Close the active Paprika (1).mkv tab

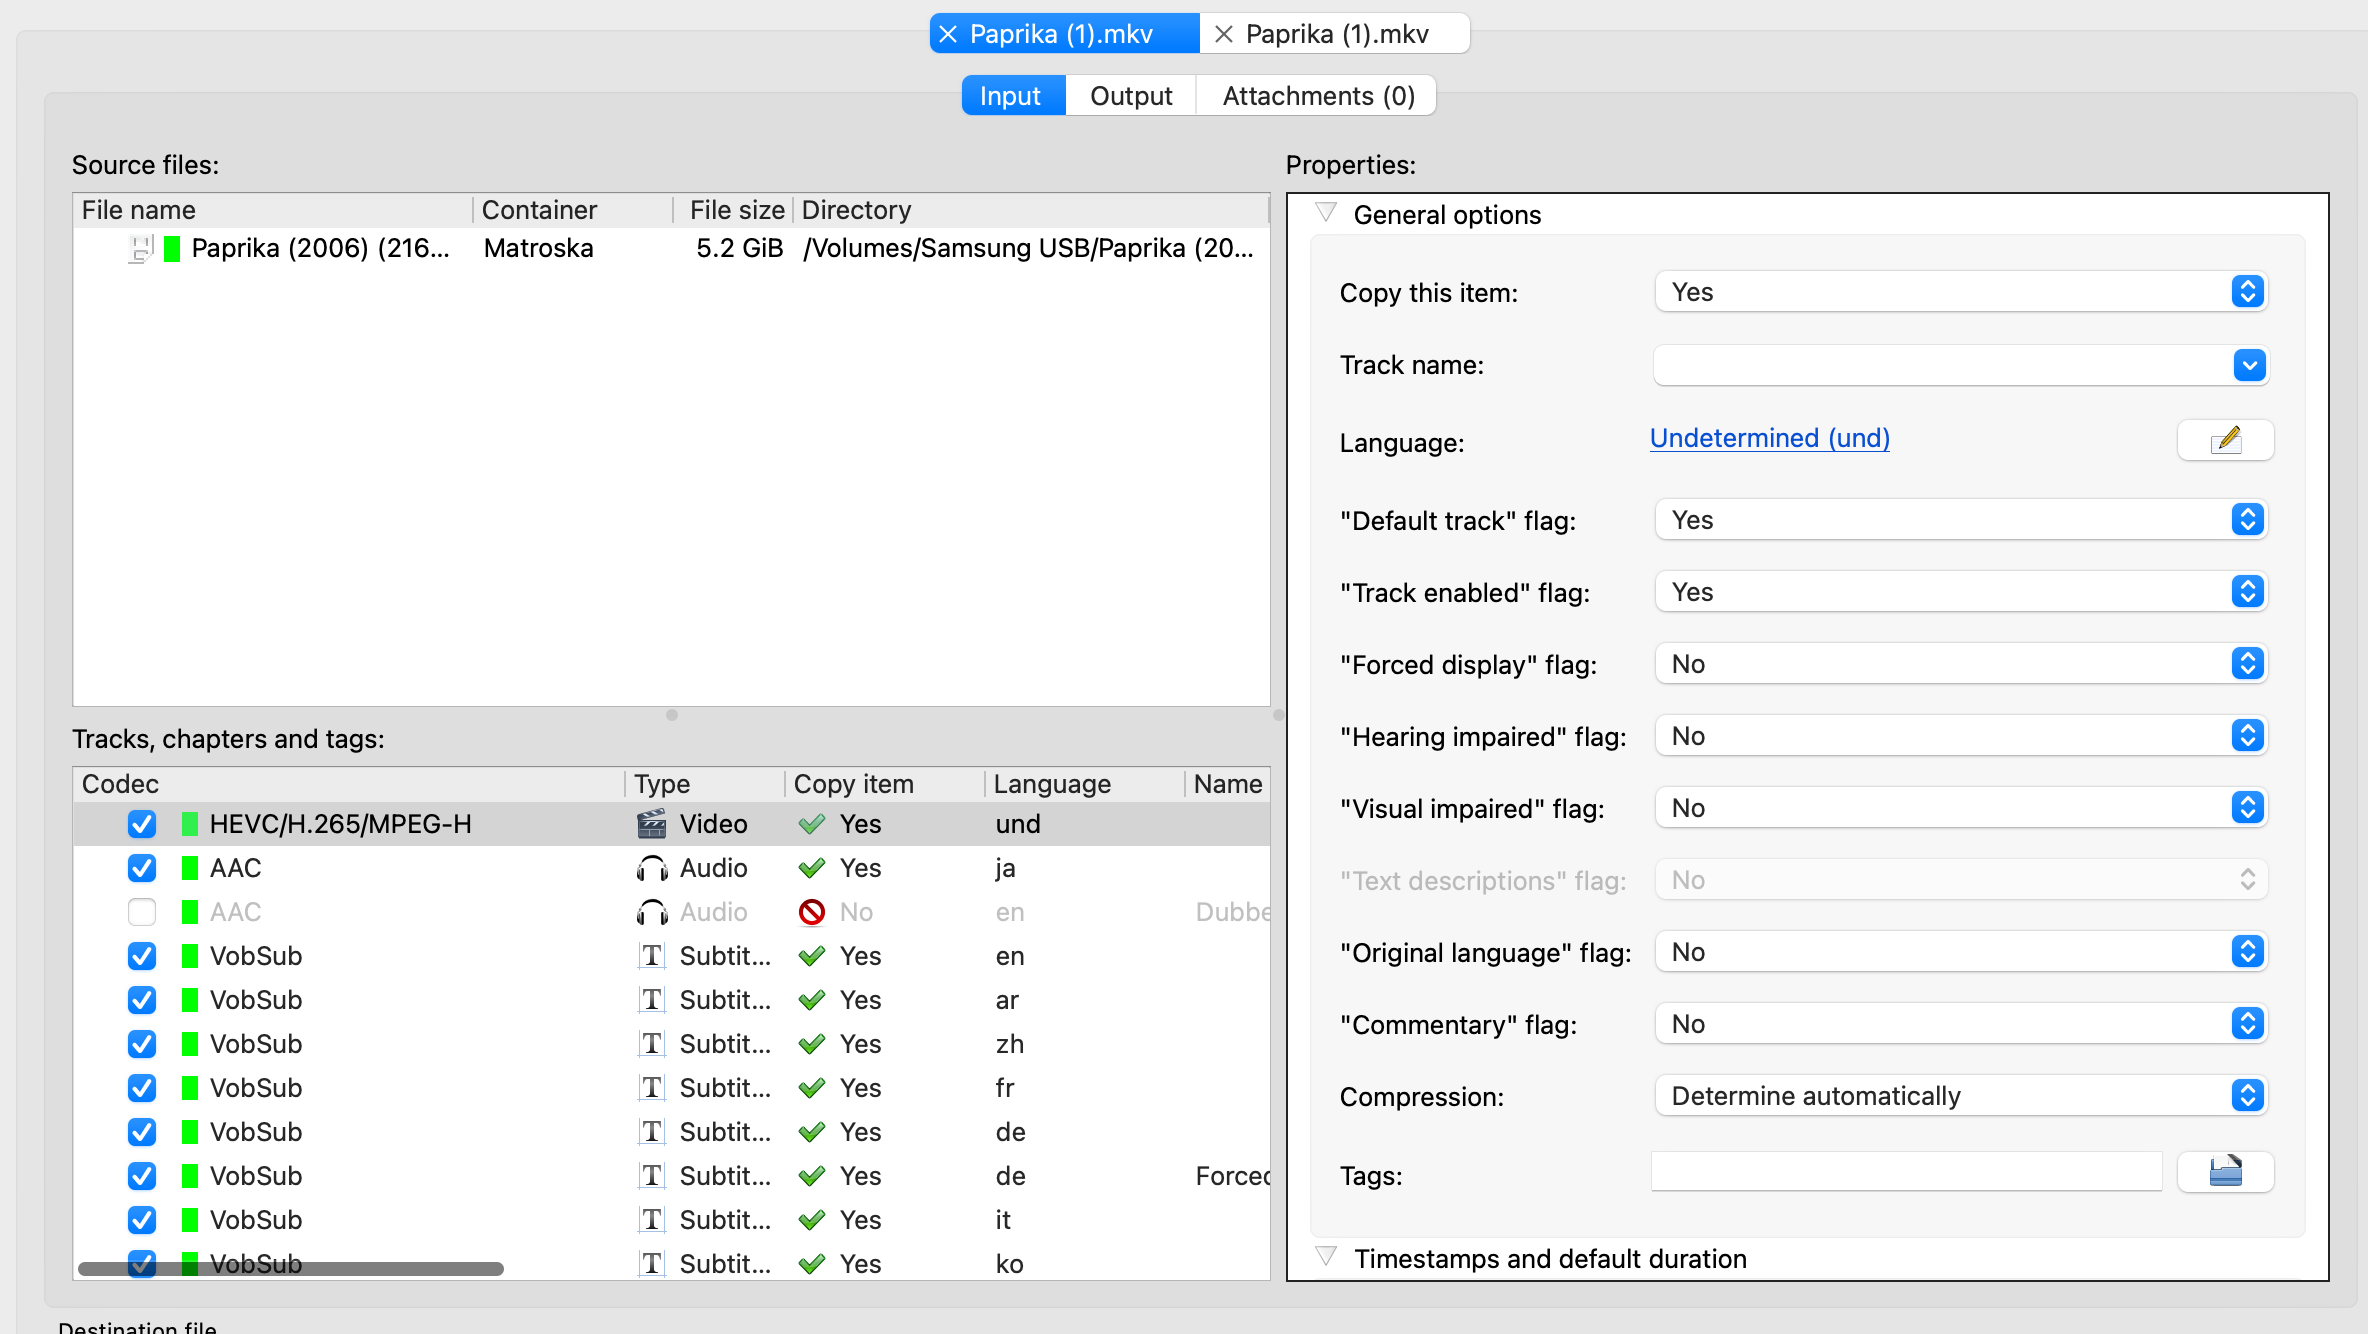tap(948, 34)
